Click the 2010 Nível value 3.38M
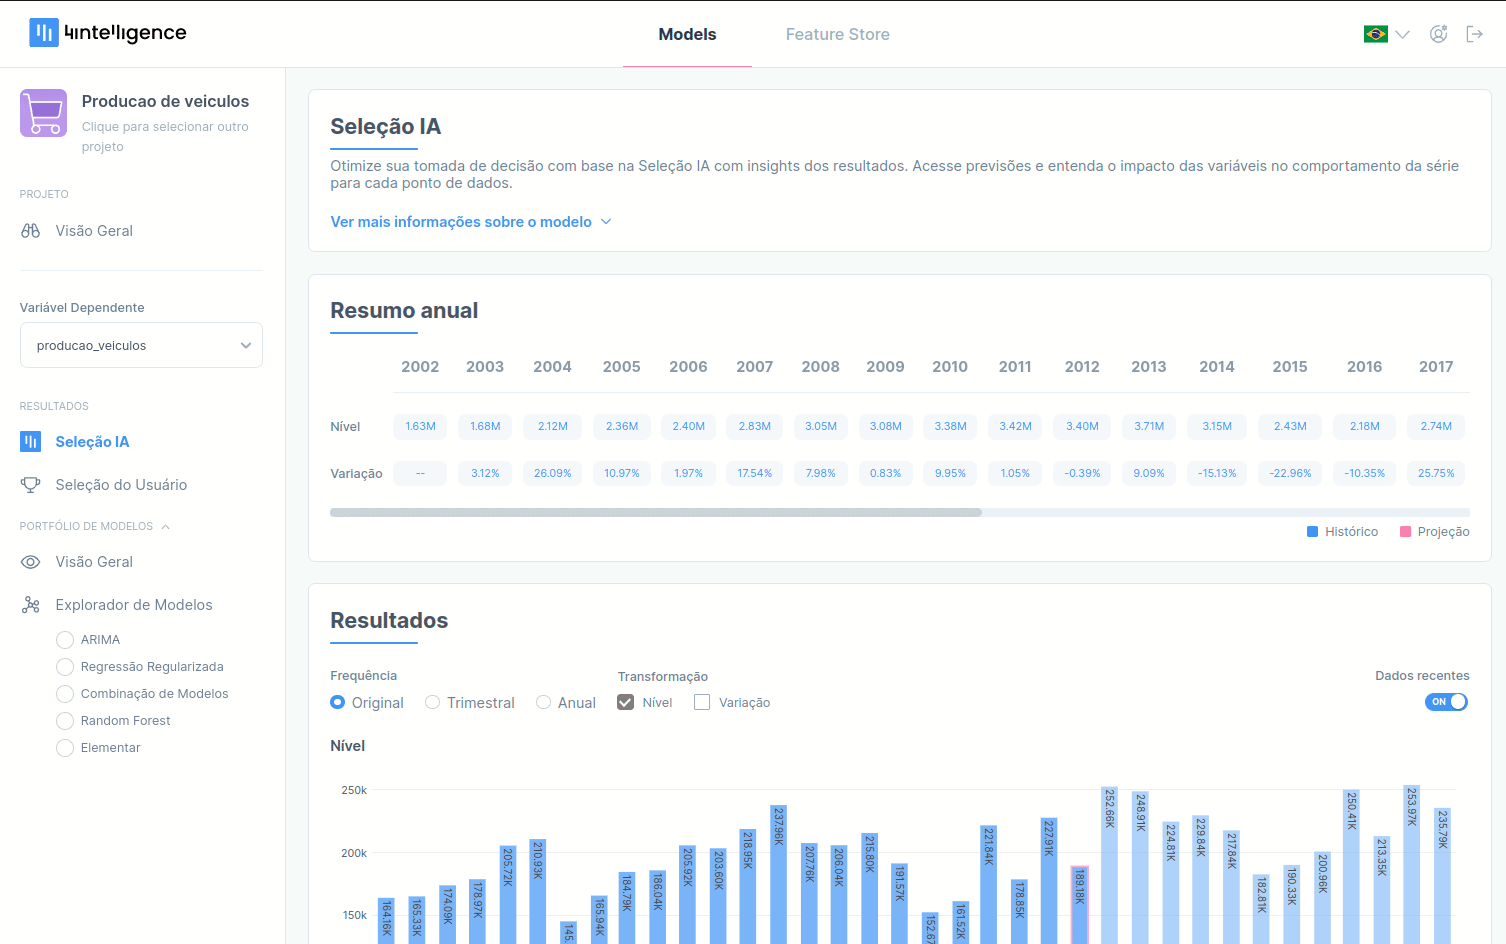Screen dimensions: 1506x944 pyautogui.click(x=950, y=426)
